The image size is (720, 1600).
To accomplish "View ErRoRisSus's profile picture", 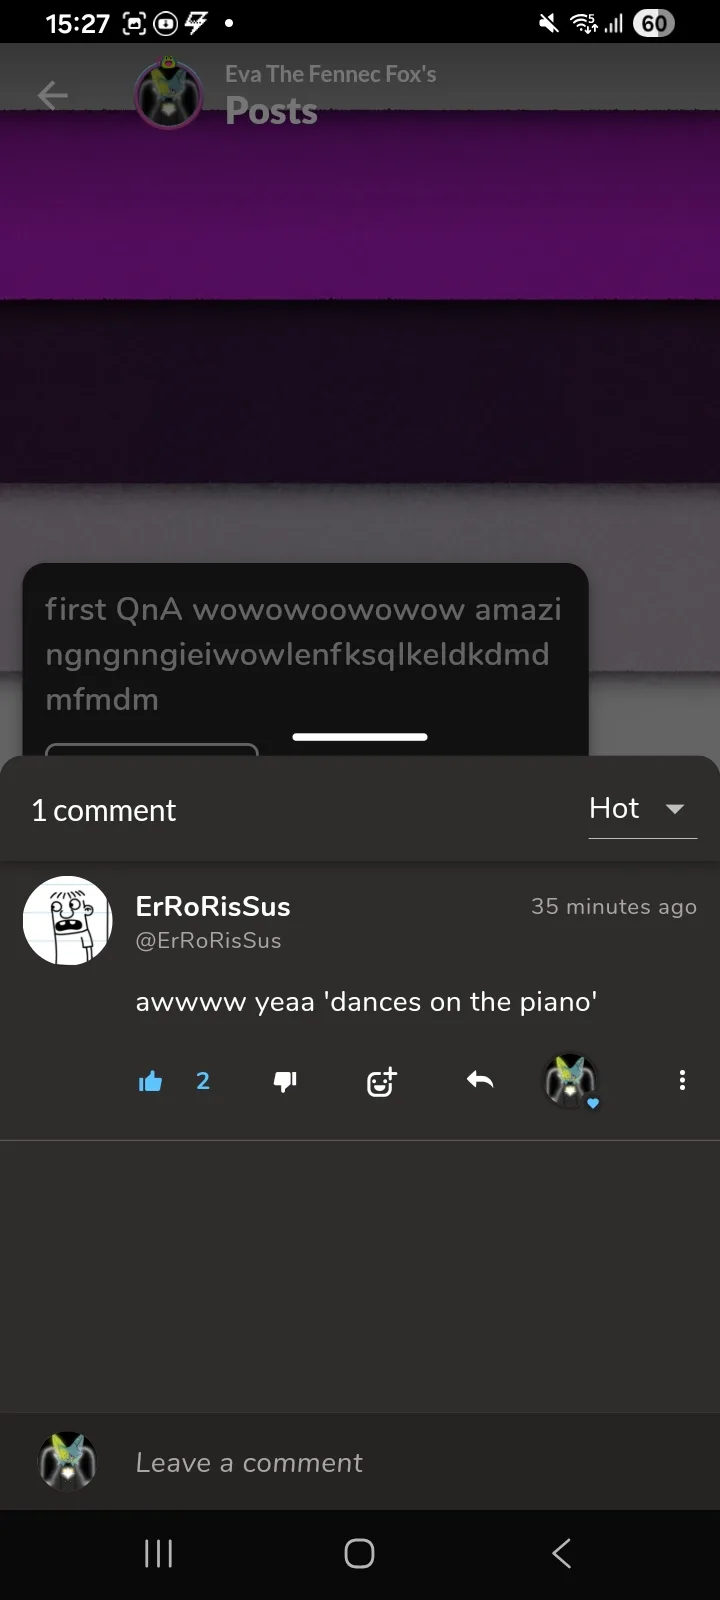I will pos(68,921).
